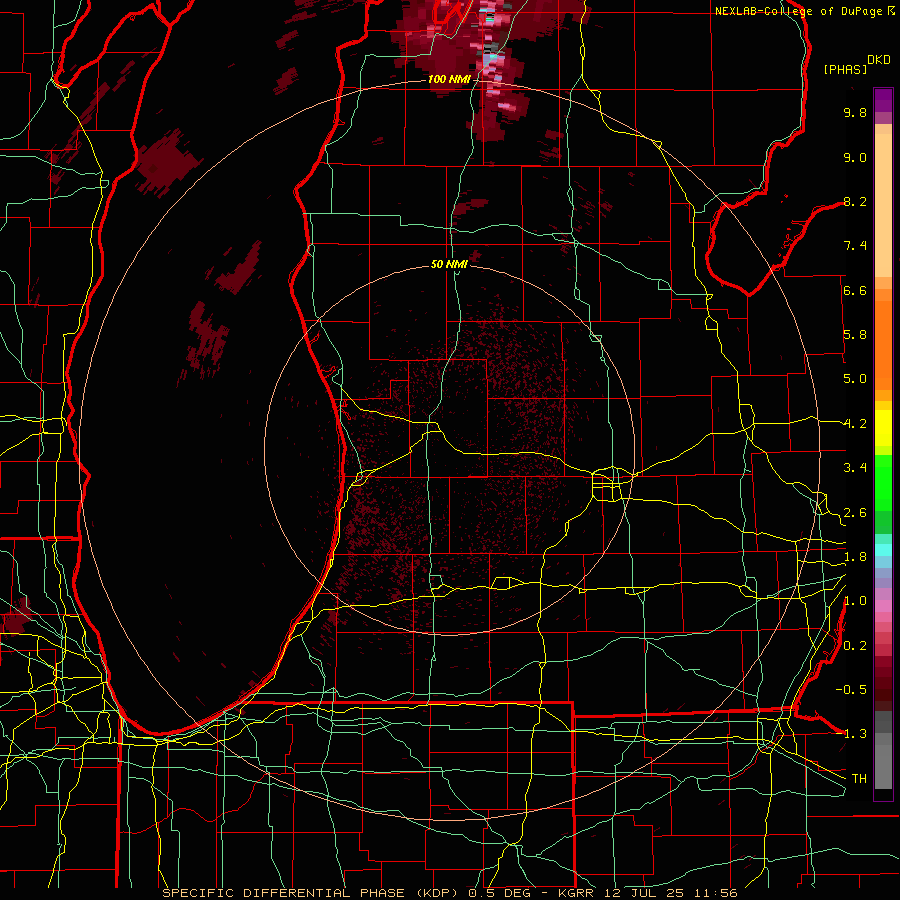Click the 4.2 value on the legend
Image resolution: width=900 pixels, height=900 pixels.
coord(855,424)
